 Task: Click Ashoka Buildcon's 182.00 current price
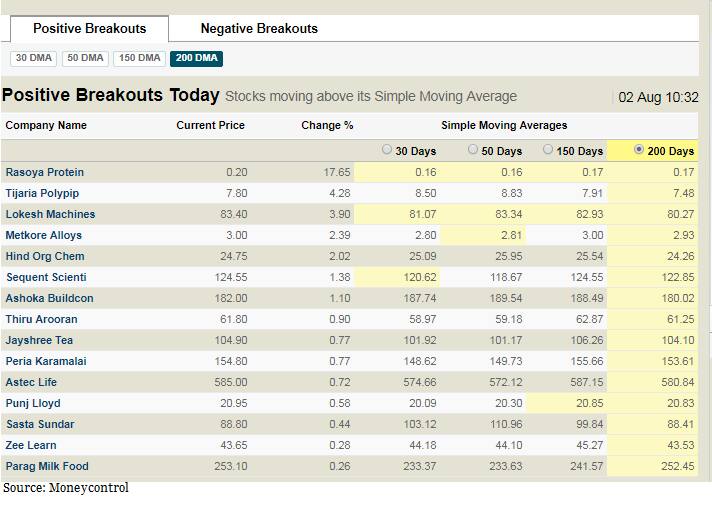tap(231, 298)
